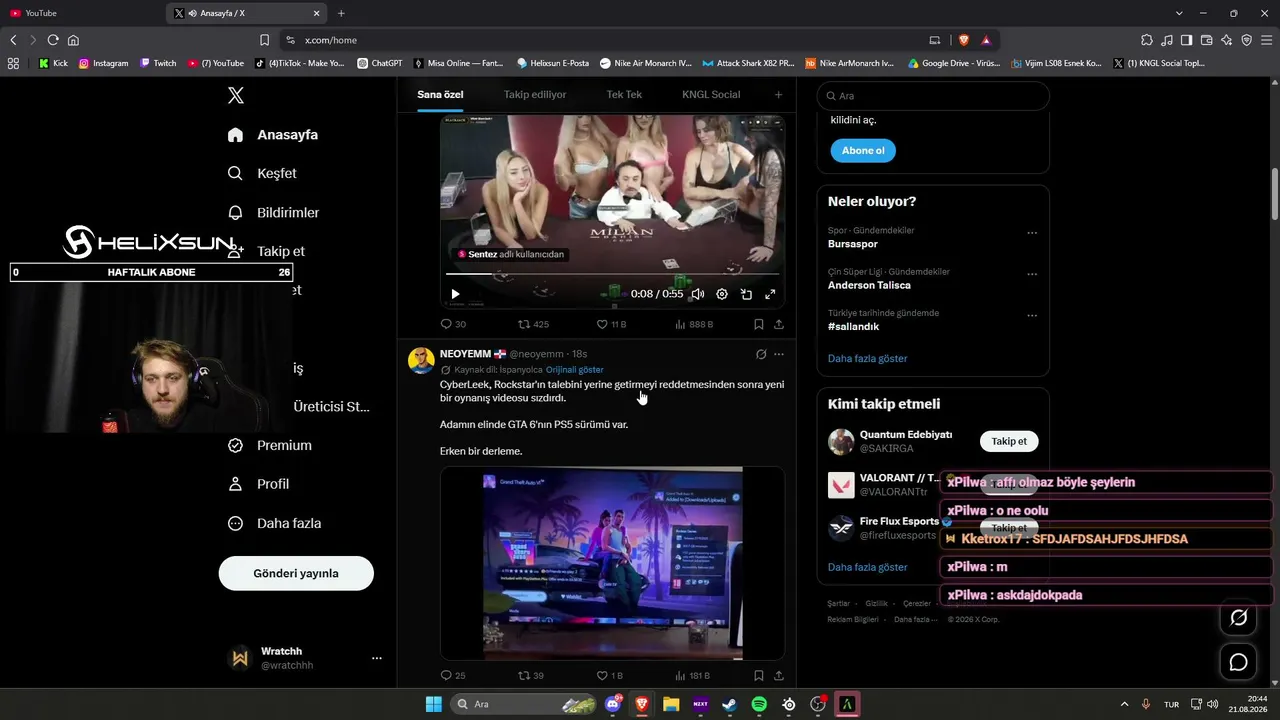Viewport: 1280px width, 720px height.
Task: Share the NEOYEMM post
Action: pyautogui.click(x=779, y=675)
